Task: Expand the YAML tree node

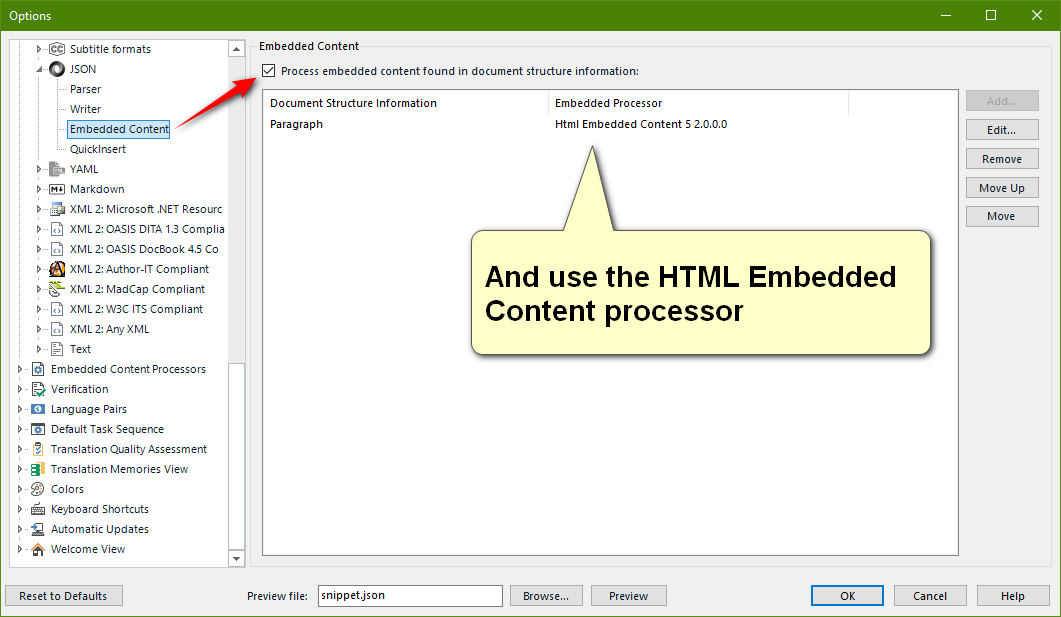Action: (x=39, y=169)
